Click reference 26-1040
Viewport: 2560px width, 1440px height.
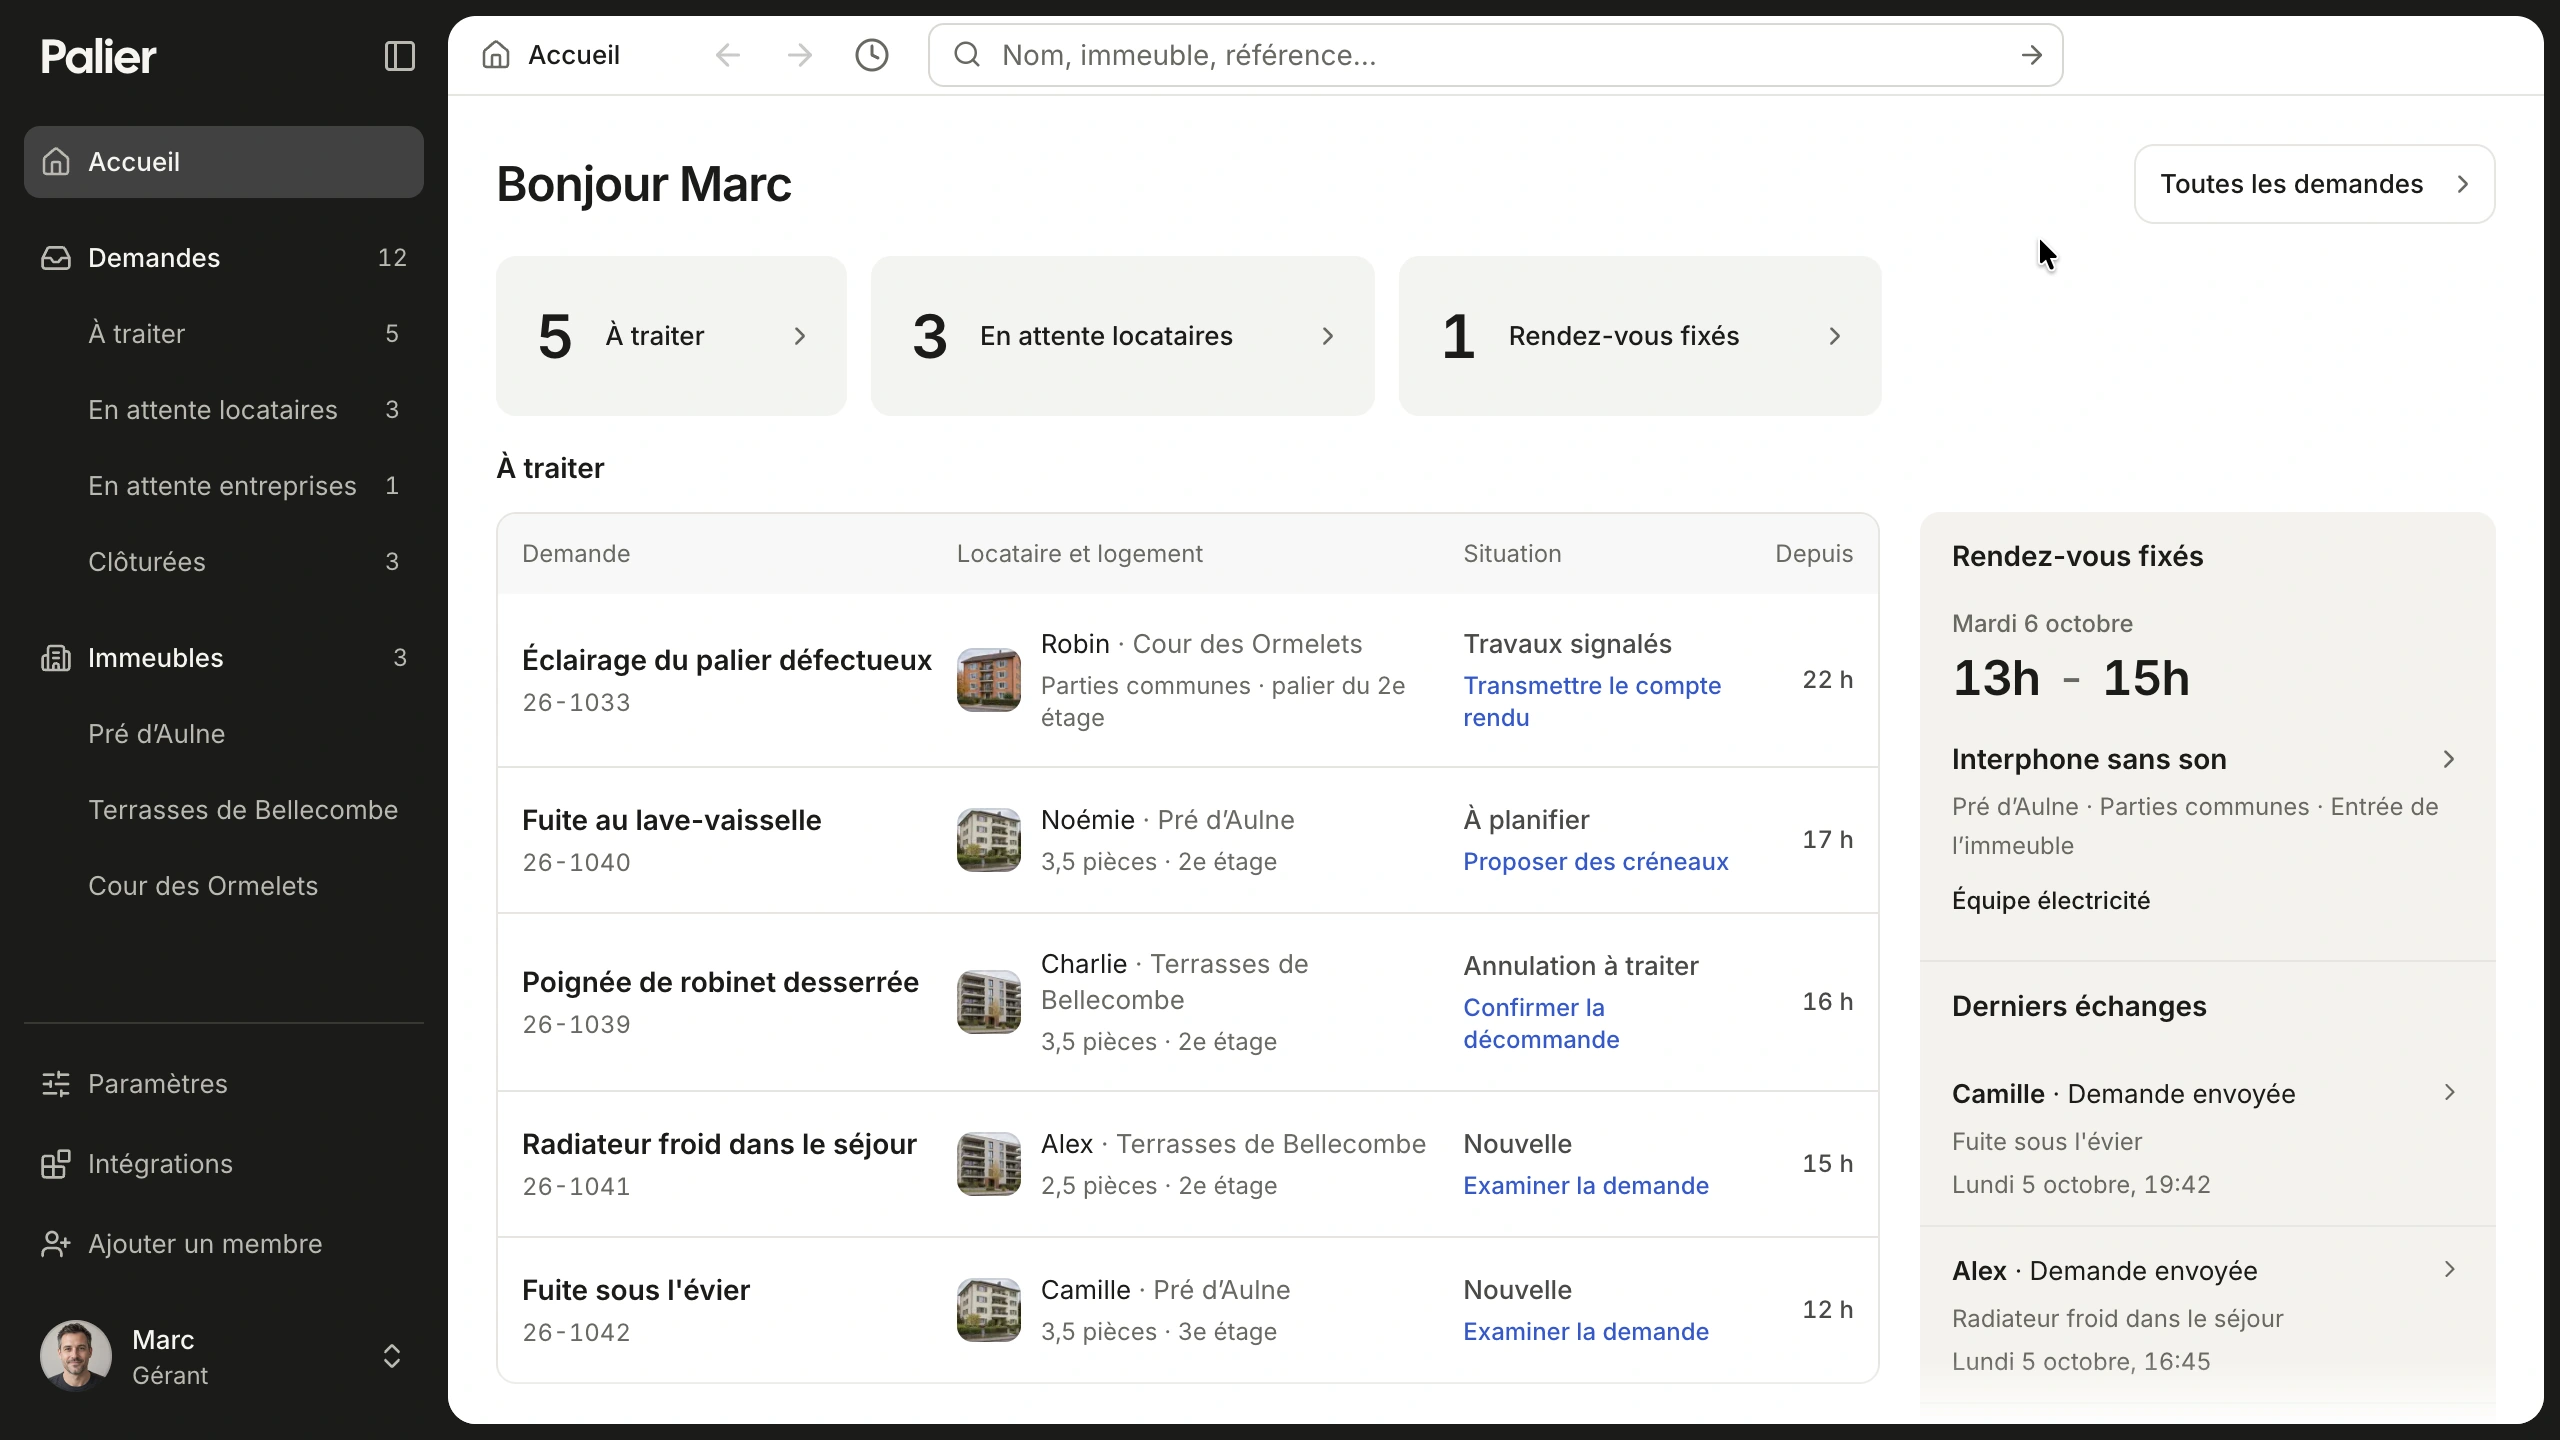coord(576,862)
